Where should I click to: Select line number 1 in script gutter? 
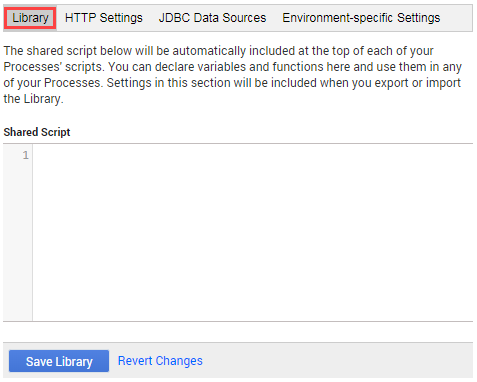coord(26,155)
